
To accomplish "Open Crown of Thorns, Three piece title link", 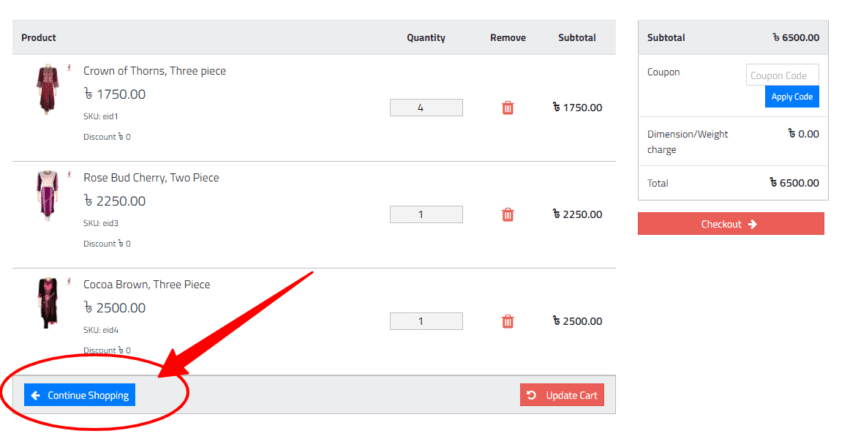I will 154,71.
